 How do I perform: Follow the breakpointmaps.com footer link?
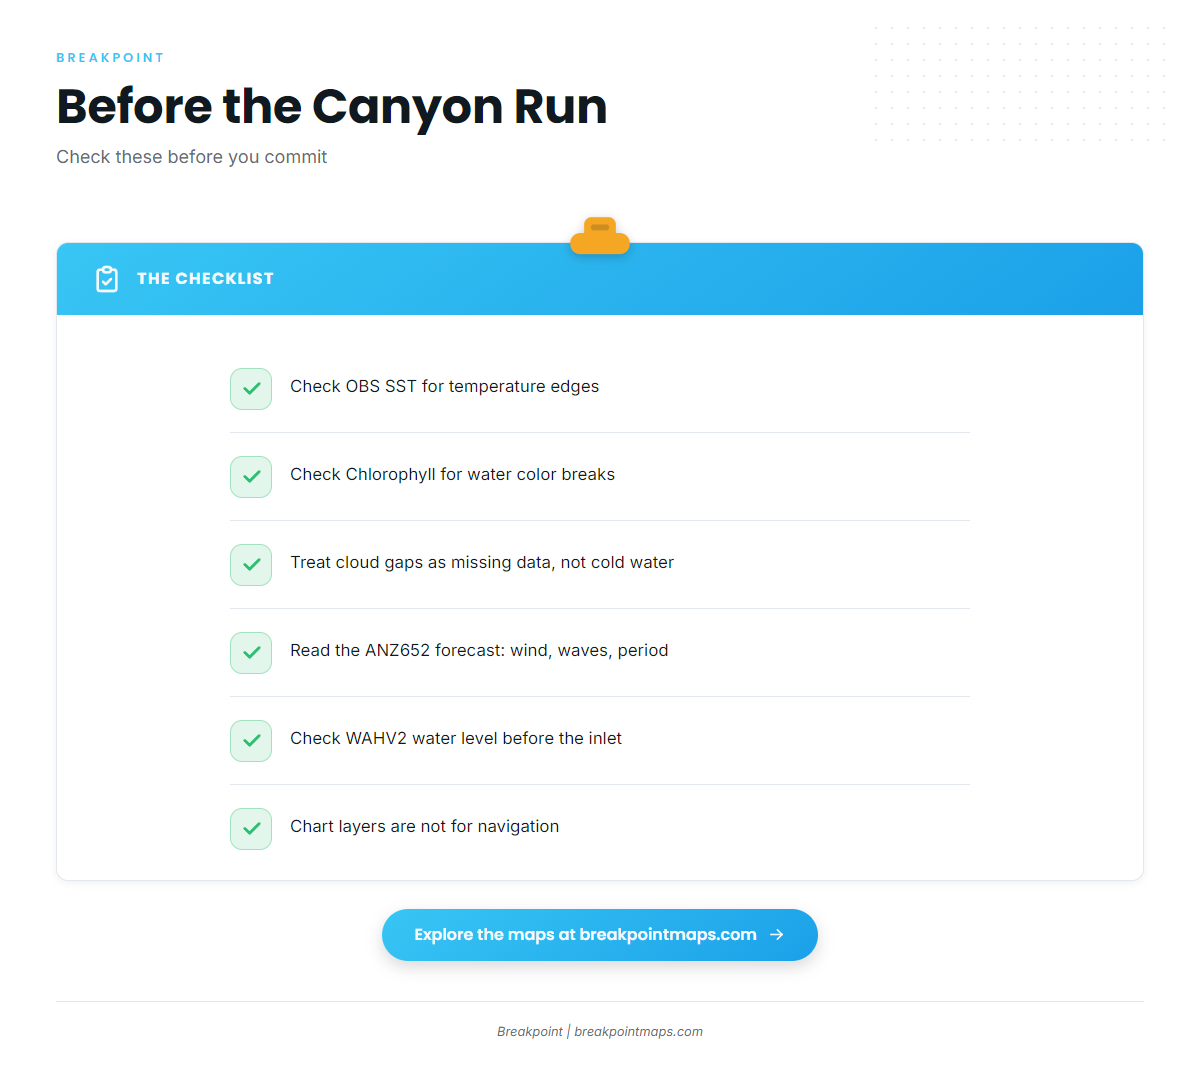click(638, 1032)
